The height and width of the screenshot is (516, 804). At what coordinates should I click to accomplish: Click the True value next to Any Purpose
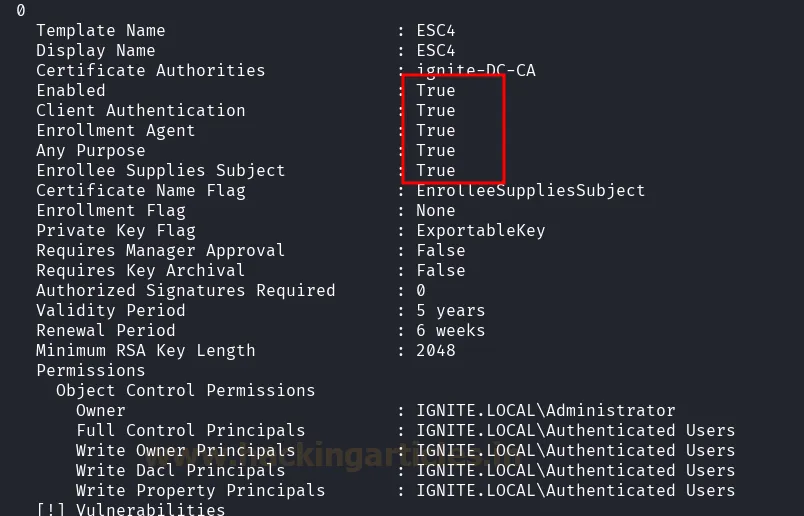click(x=436, y=150)
